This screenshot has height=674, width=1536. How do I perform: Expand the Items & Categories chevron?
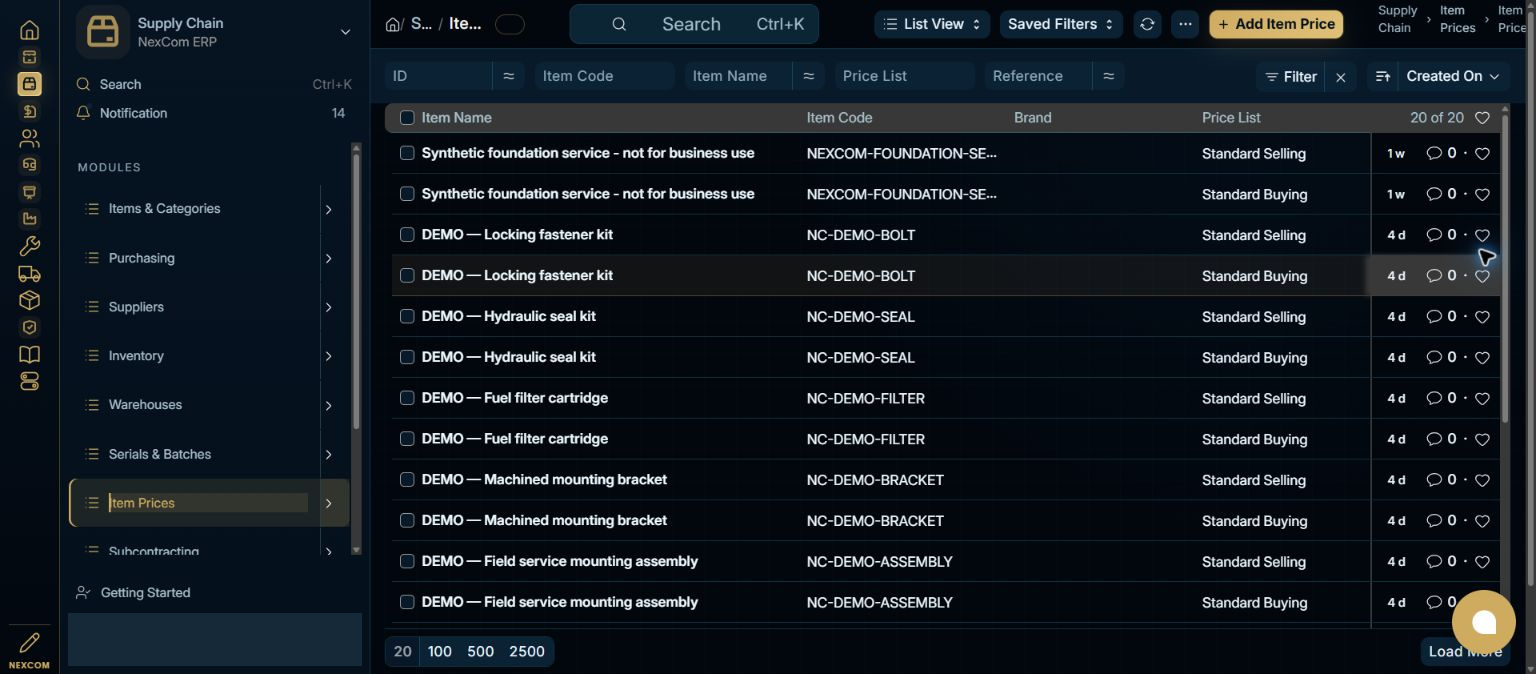click(x=328, y=209)
